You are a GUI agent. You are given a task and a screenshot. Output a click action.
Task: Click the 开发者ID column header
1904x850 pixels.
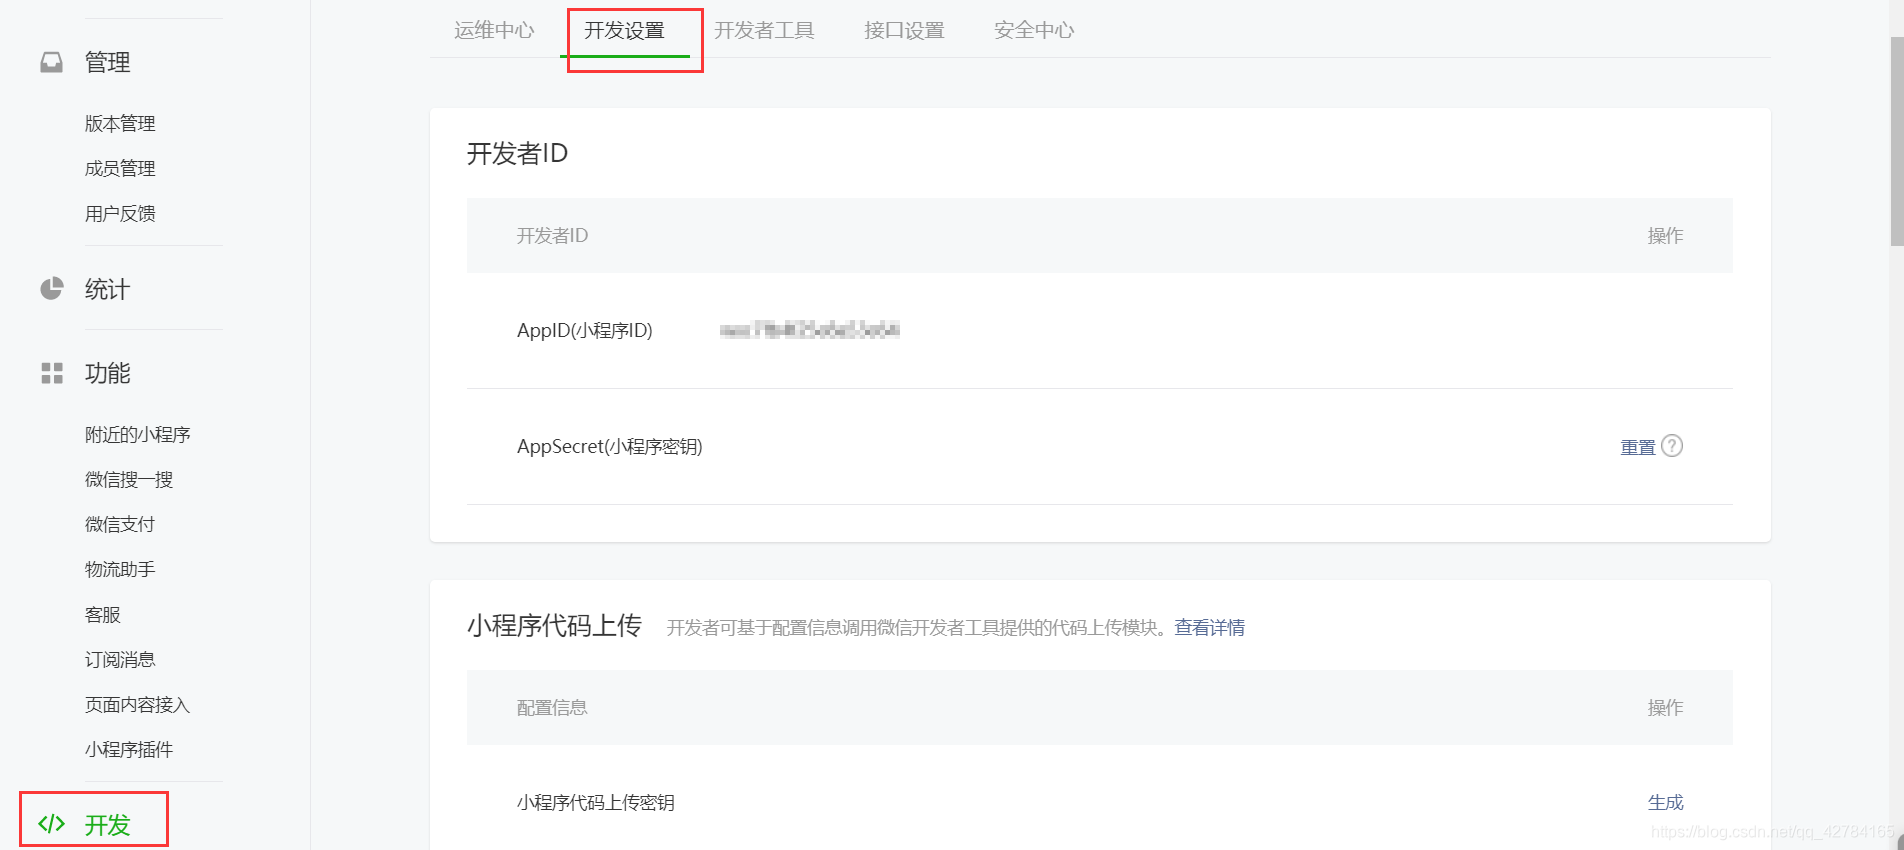coord(552,235)
